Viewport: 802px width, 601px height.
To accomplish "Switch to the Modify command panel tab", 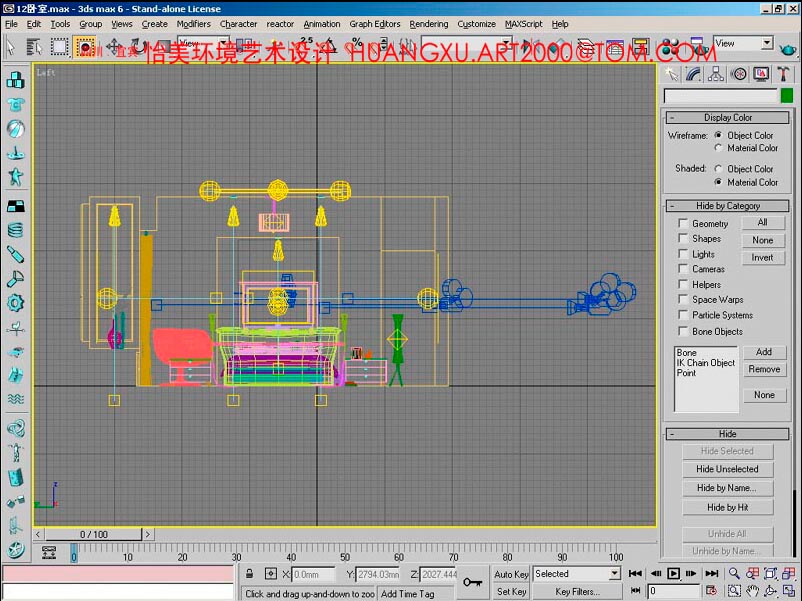I will pos(694,75).
